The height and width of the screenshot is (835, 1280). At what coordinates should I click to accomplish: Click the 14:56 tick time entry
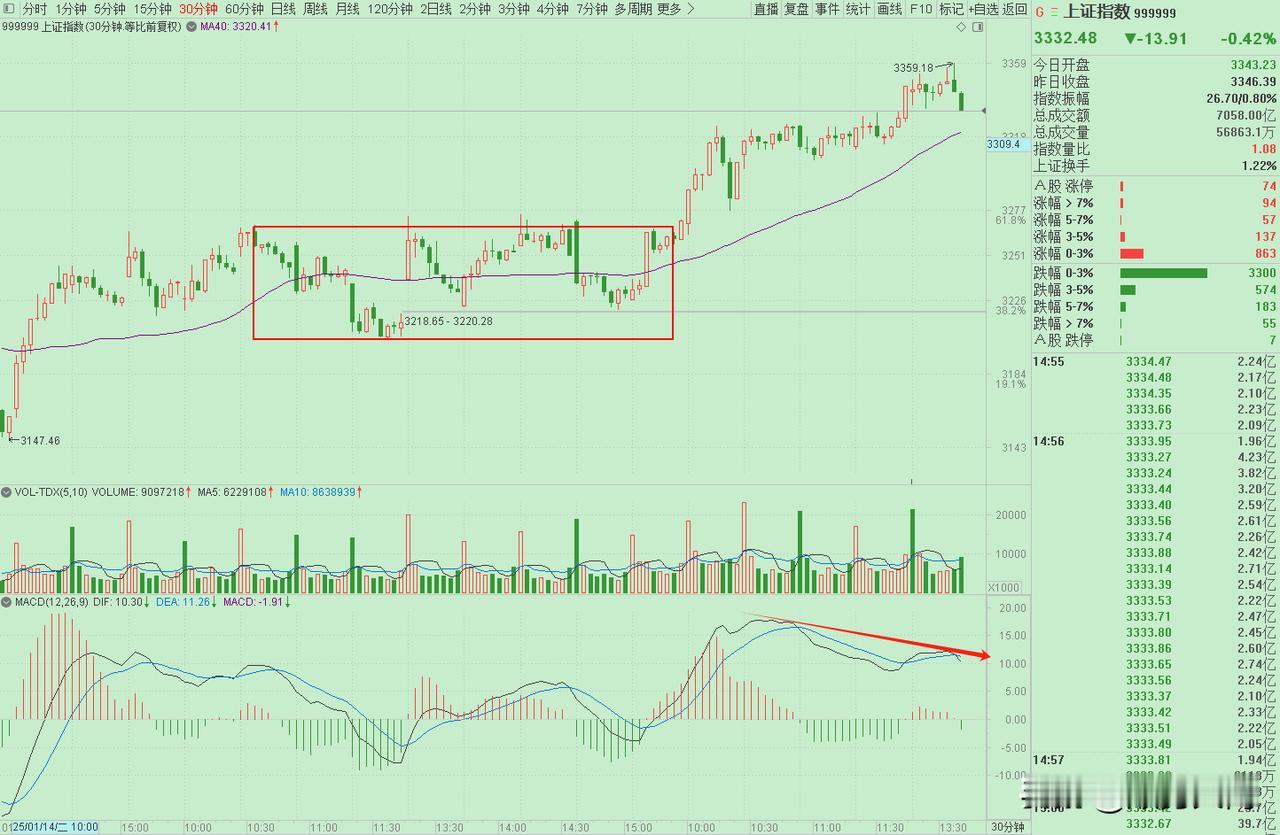coord(1049,441)
